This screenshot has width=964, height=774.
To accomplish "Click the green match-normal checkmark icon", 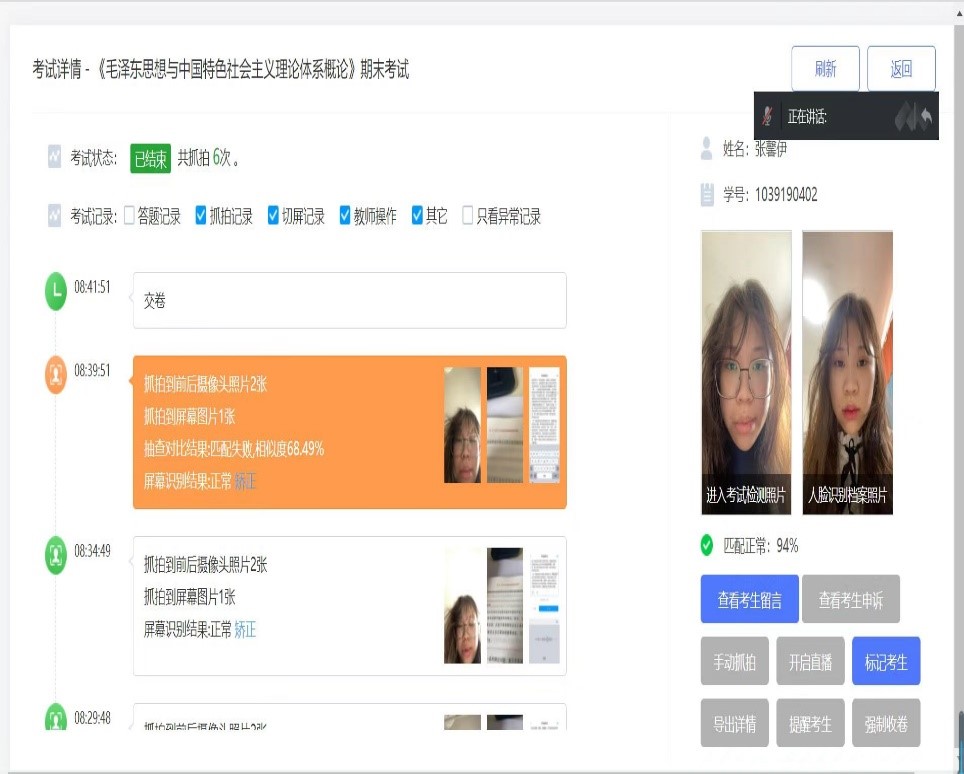I will 707,546.
